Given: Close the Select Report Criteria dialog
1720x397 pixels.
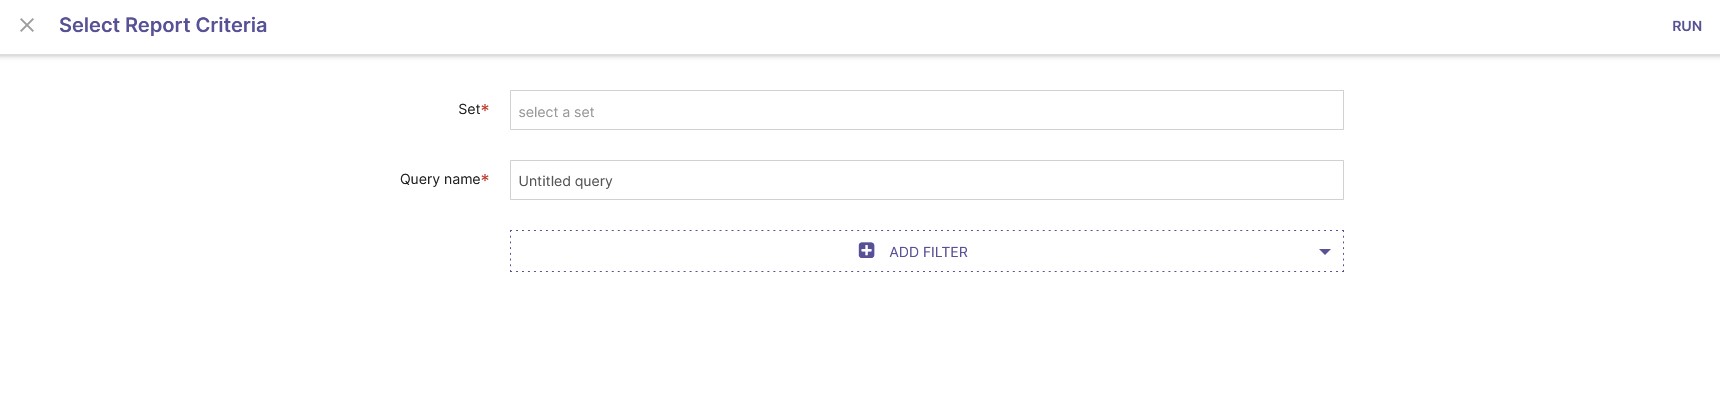Looking at the screenshot, I should pos(27,25).
